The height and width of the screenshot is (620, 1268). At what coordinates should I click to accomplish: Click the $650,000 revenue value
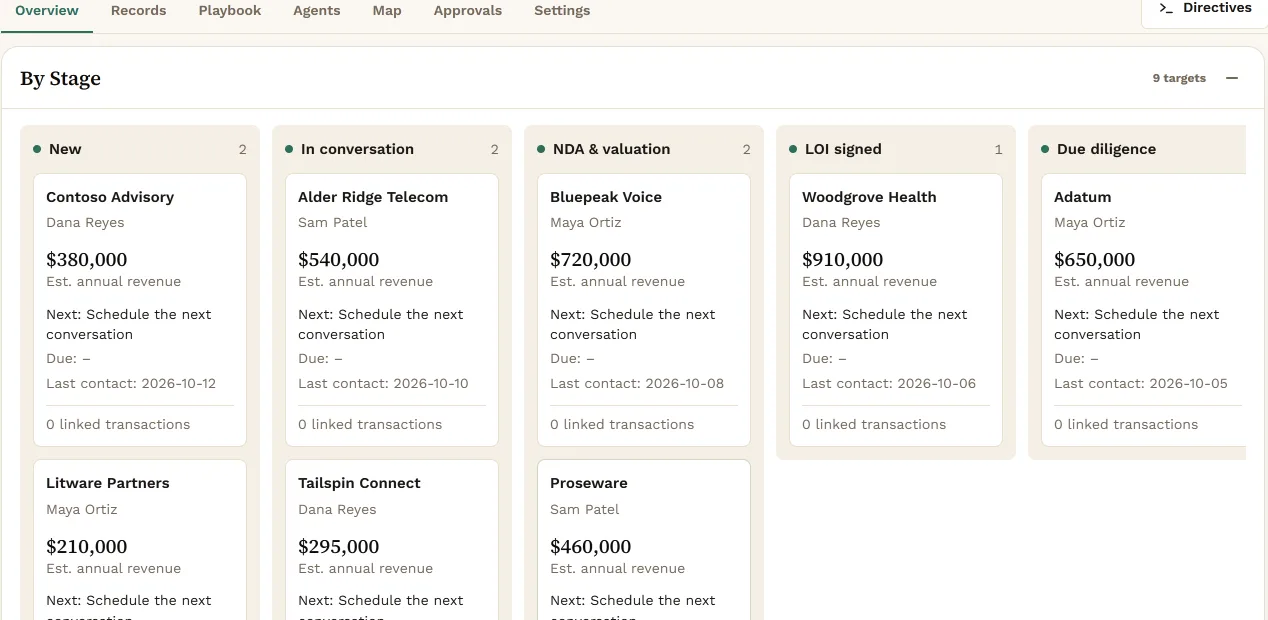point(1095,260)
